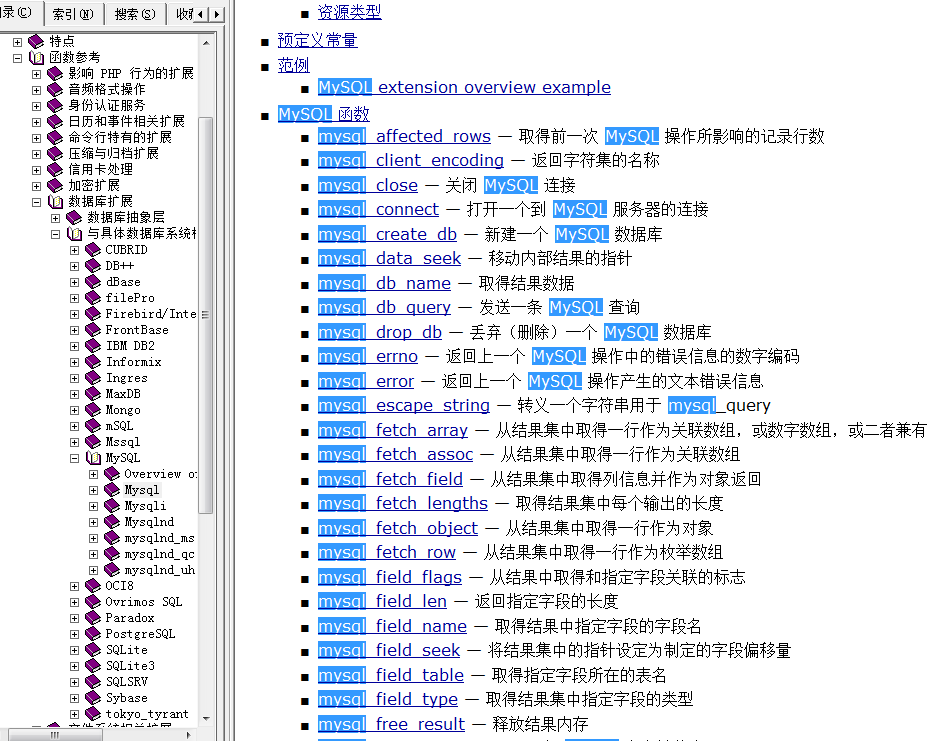This screenshot has width=930, height=741.
Task: Click the tree panel scroll down arrow
Action: [206, 718]
